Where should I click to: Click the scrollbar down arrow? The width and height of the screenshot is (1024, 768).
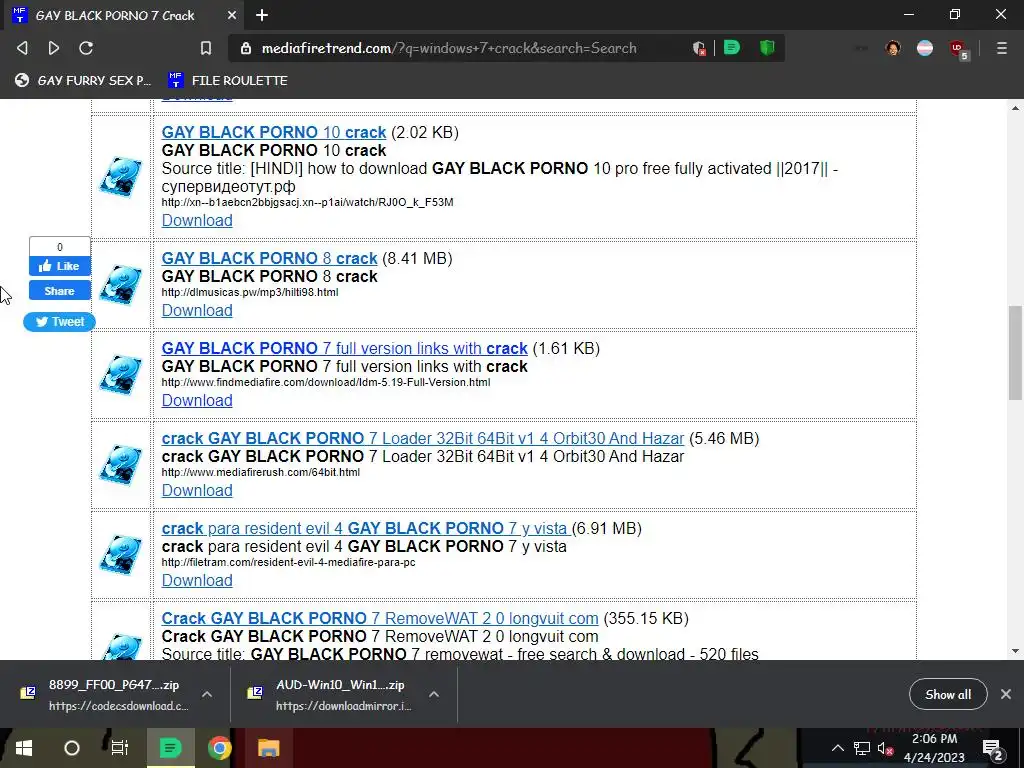click(x=1015, y=651)
